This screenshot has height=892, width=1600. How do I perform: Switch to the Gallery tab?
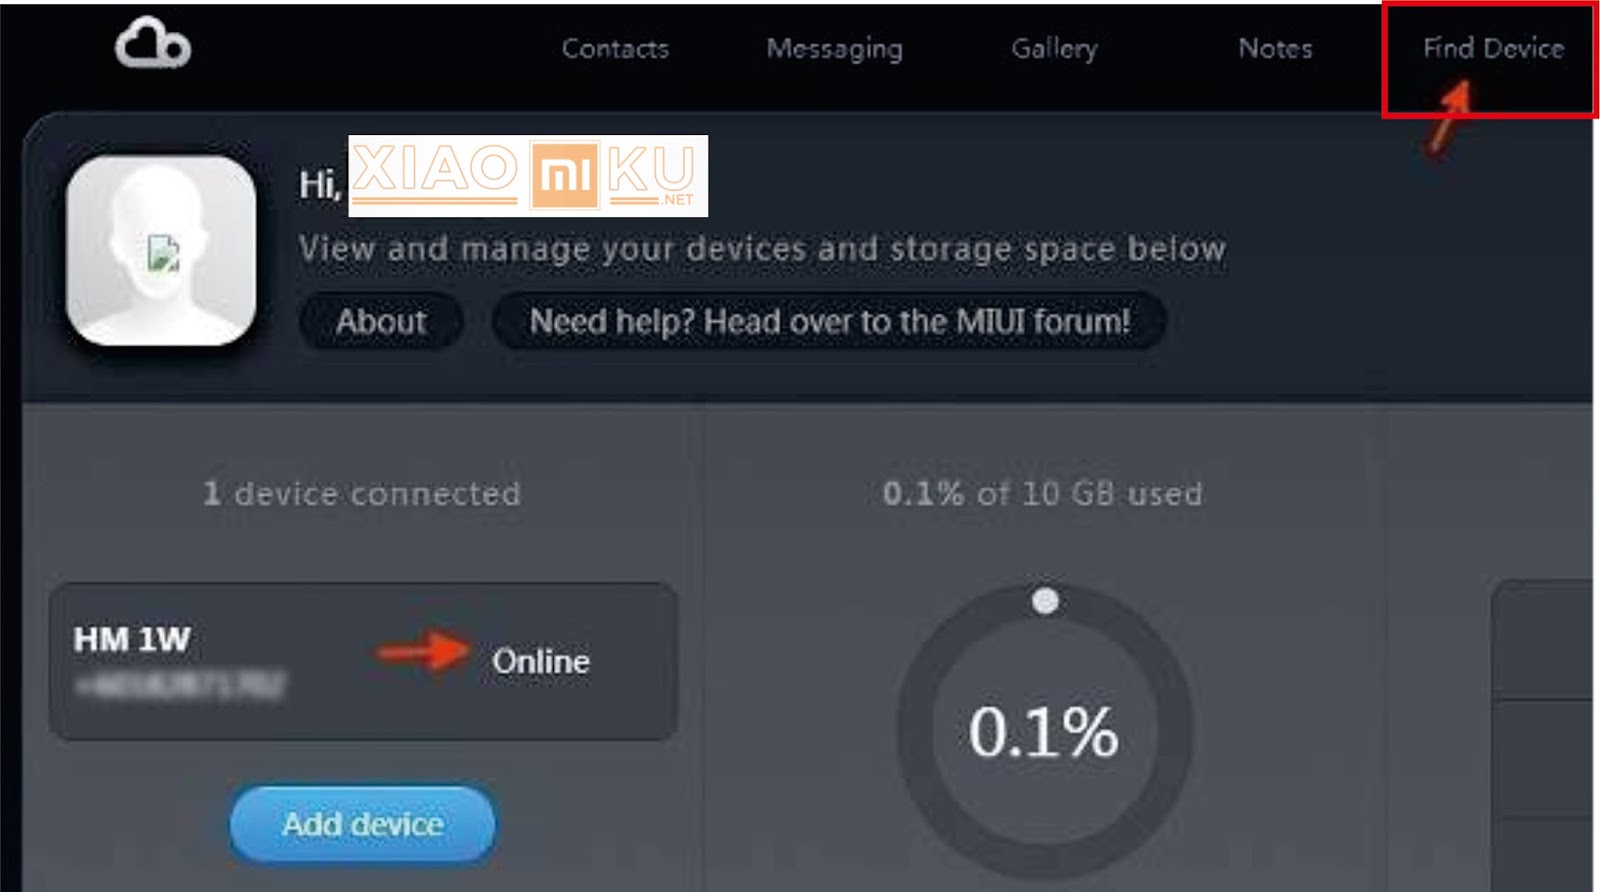point(1054,49)
